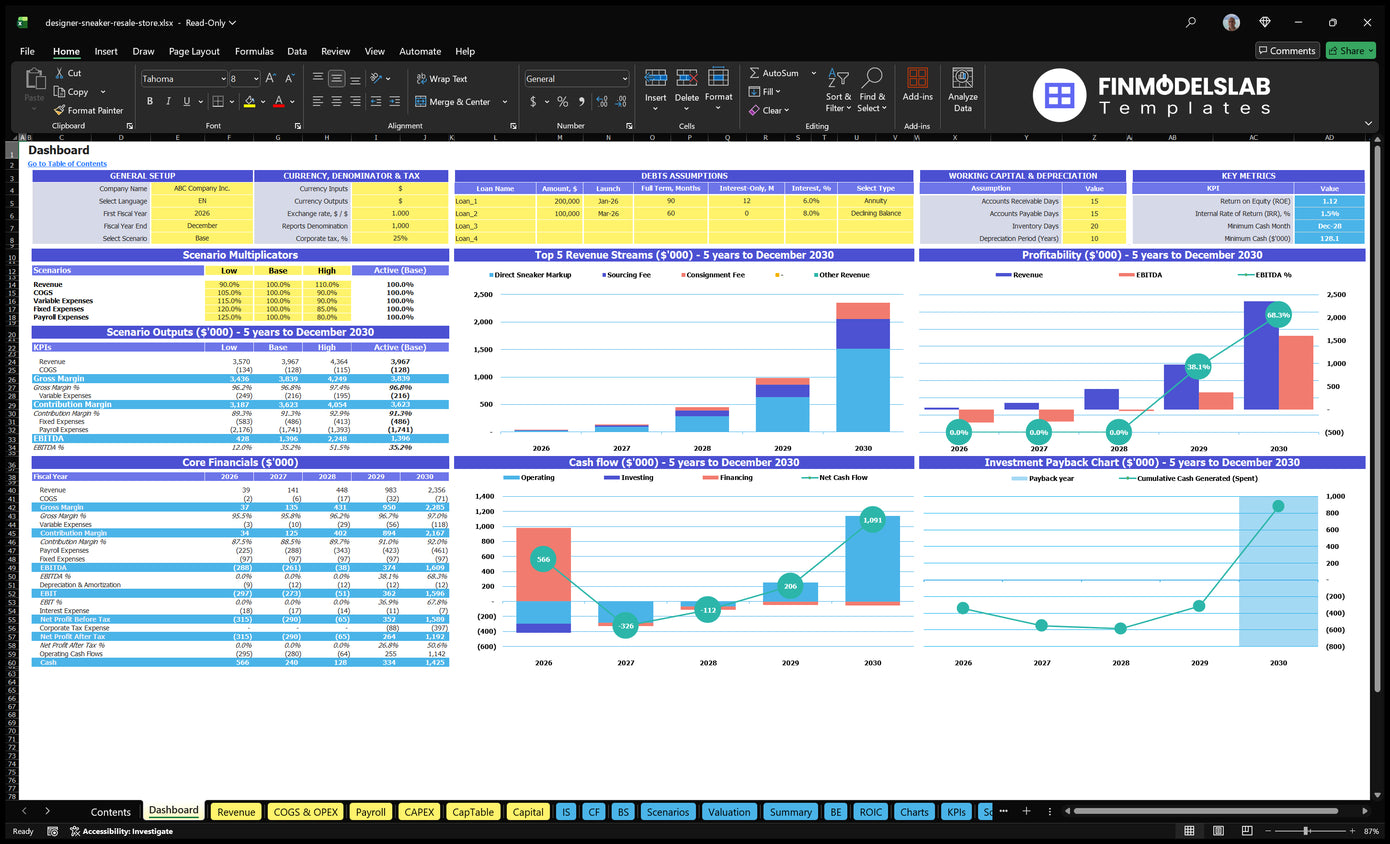Toggle Wrap Text option

point(440,79)
